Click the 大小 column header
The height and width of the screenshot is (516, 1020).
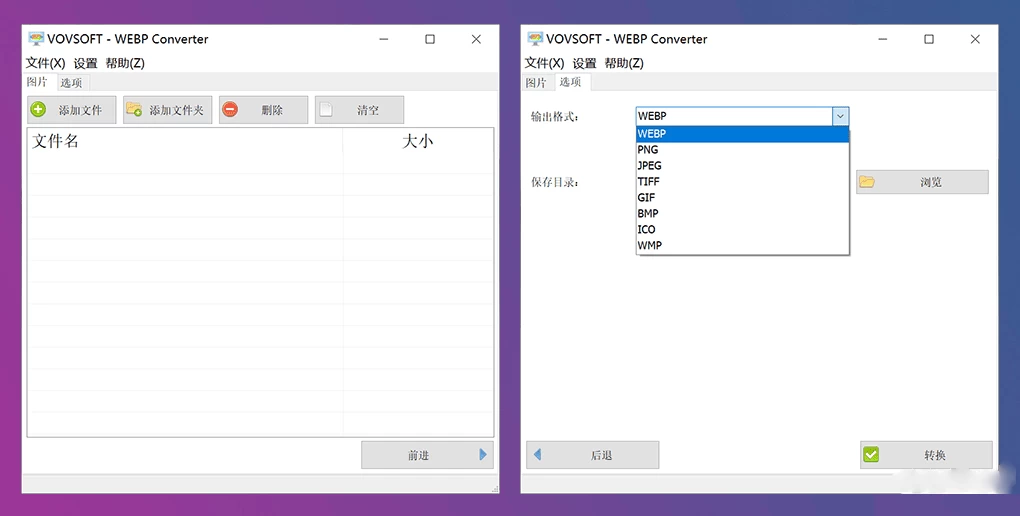418,141
